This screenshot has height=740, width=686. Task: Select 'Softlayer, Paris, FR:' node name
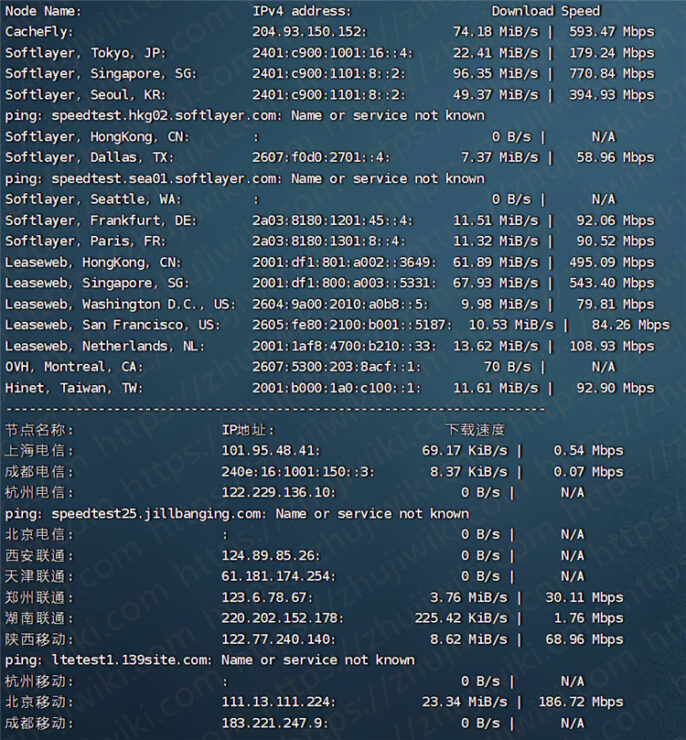[x=85, y=241]
